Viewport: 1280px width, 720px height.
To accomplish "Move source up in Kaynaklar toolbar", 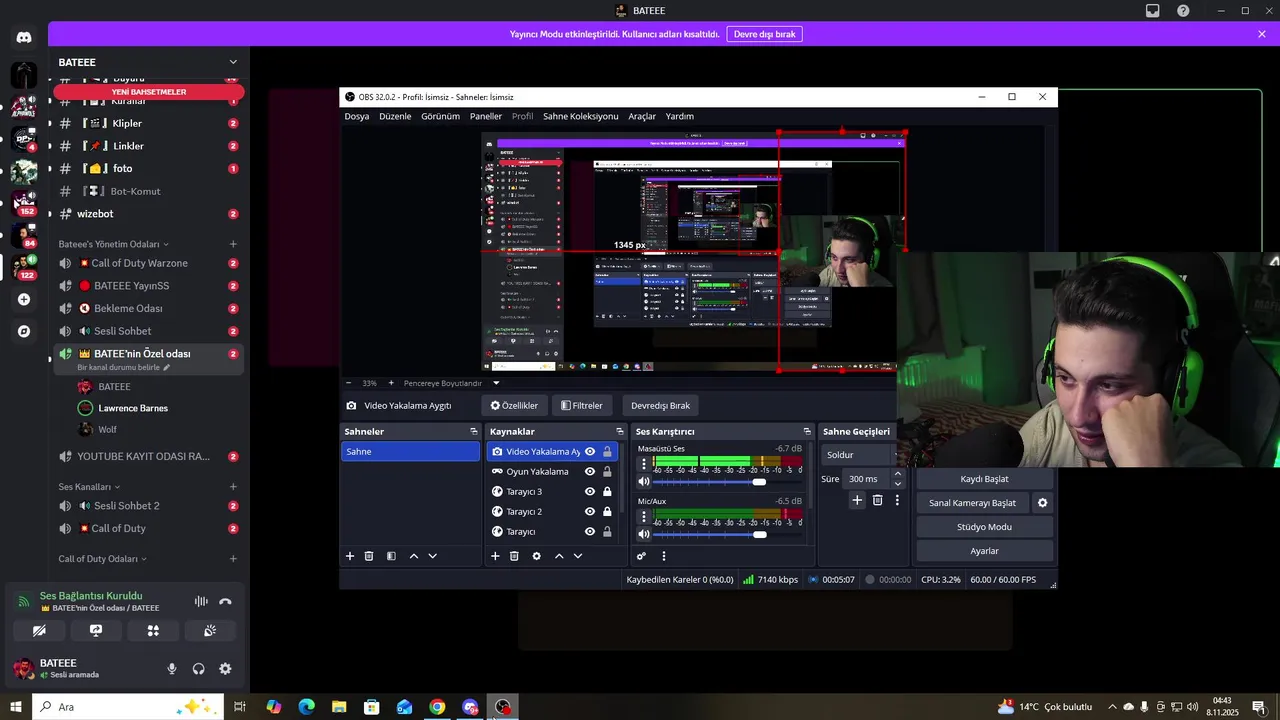I will 559,556.
